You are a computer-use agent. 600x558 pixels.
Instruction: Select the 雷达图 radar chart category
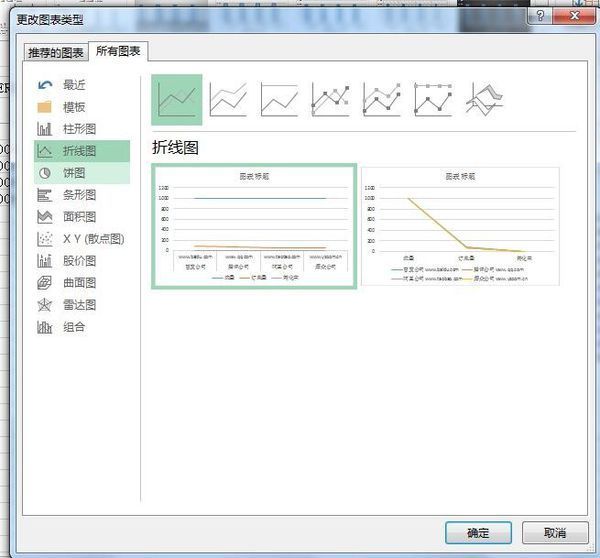pyautogui.click(x=82, y=305)
